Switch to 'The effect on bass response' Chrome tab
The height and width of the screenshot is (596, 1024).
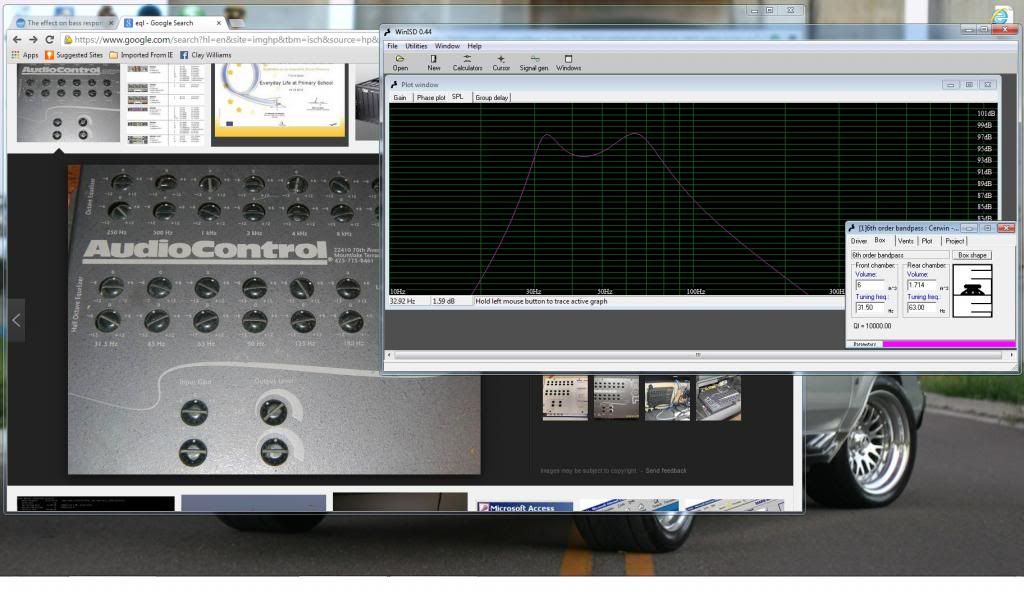click(x=61, y=23)
